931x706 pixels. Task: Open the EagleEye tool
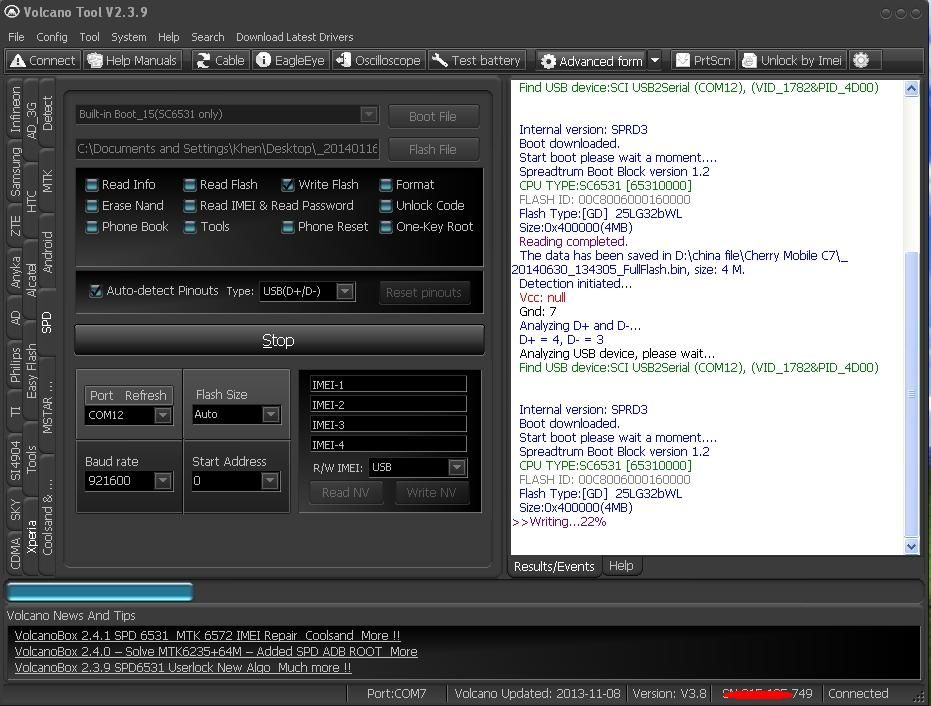290,60
